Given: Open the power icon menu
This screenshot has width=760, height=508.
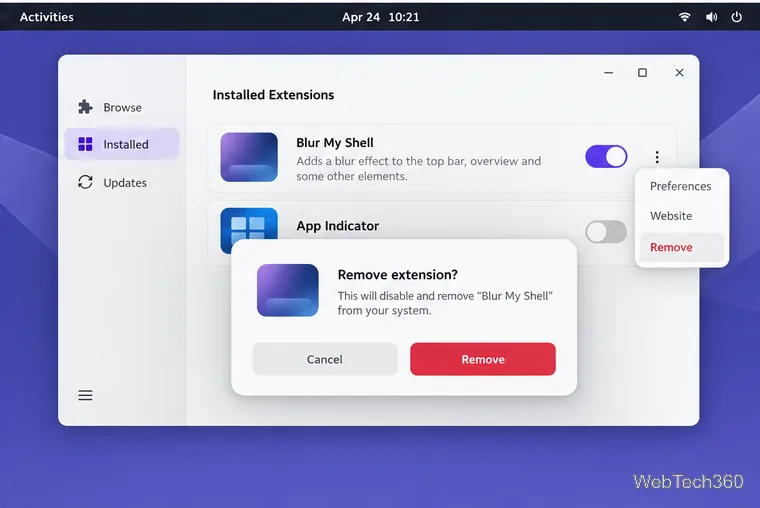Looking at the screenshot, I should 736,17.
